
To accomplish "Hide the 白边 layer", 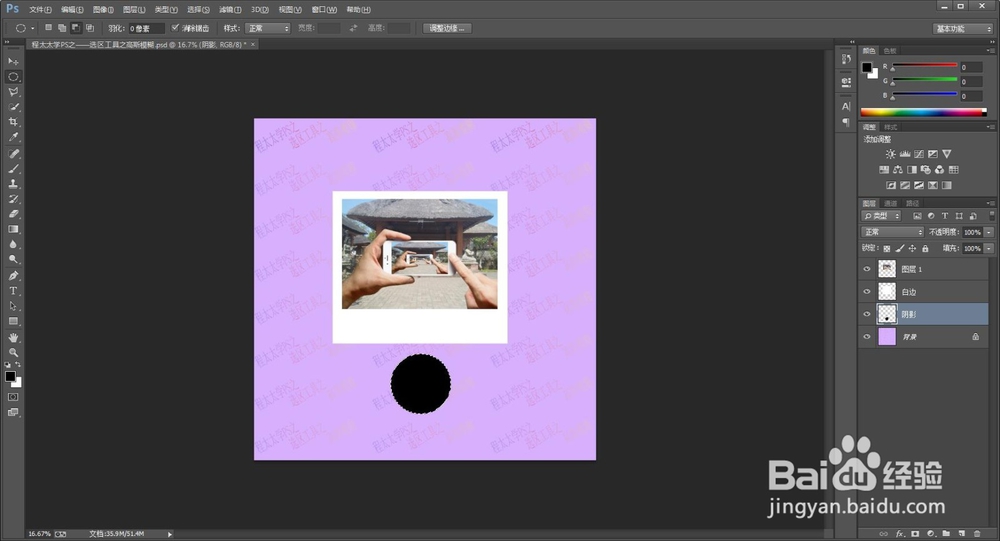I will tap(867, 292).
